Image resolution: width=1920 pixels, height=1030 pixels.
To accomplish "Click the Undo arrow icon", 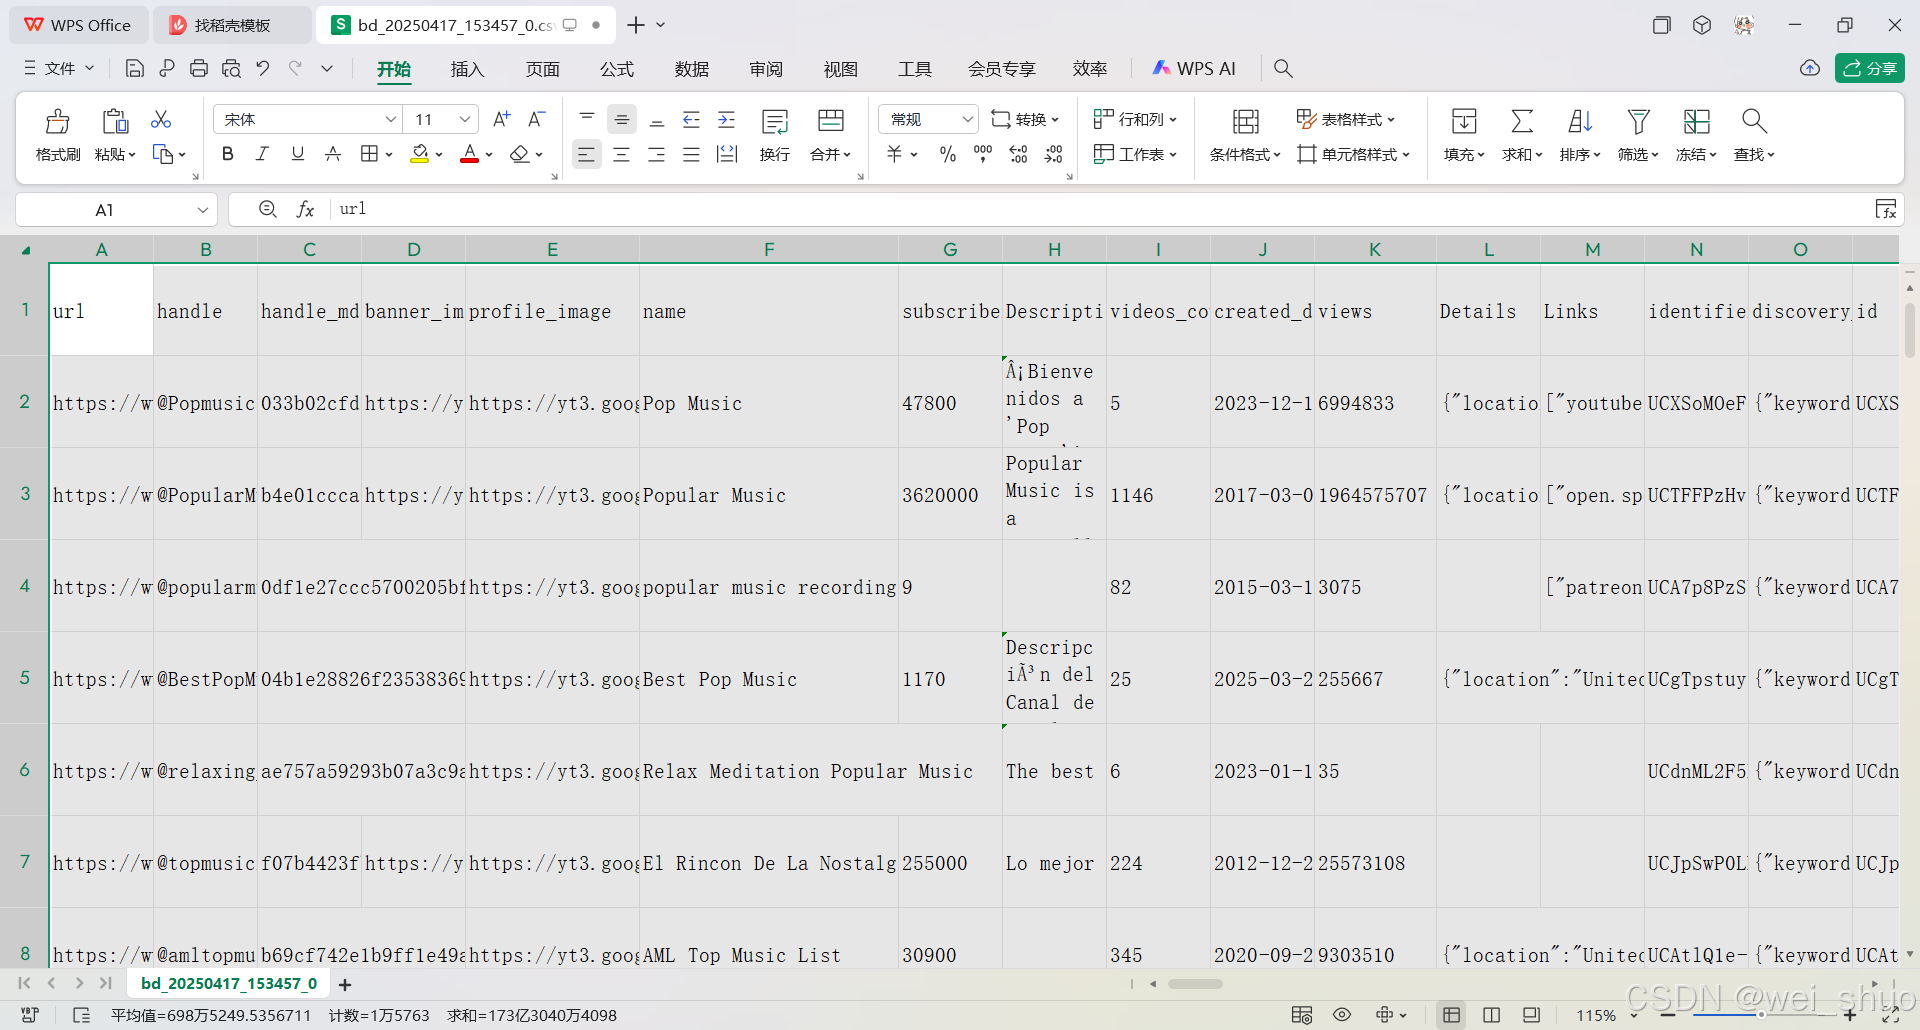I will (x=263, y=68).
